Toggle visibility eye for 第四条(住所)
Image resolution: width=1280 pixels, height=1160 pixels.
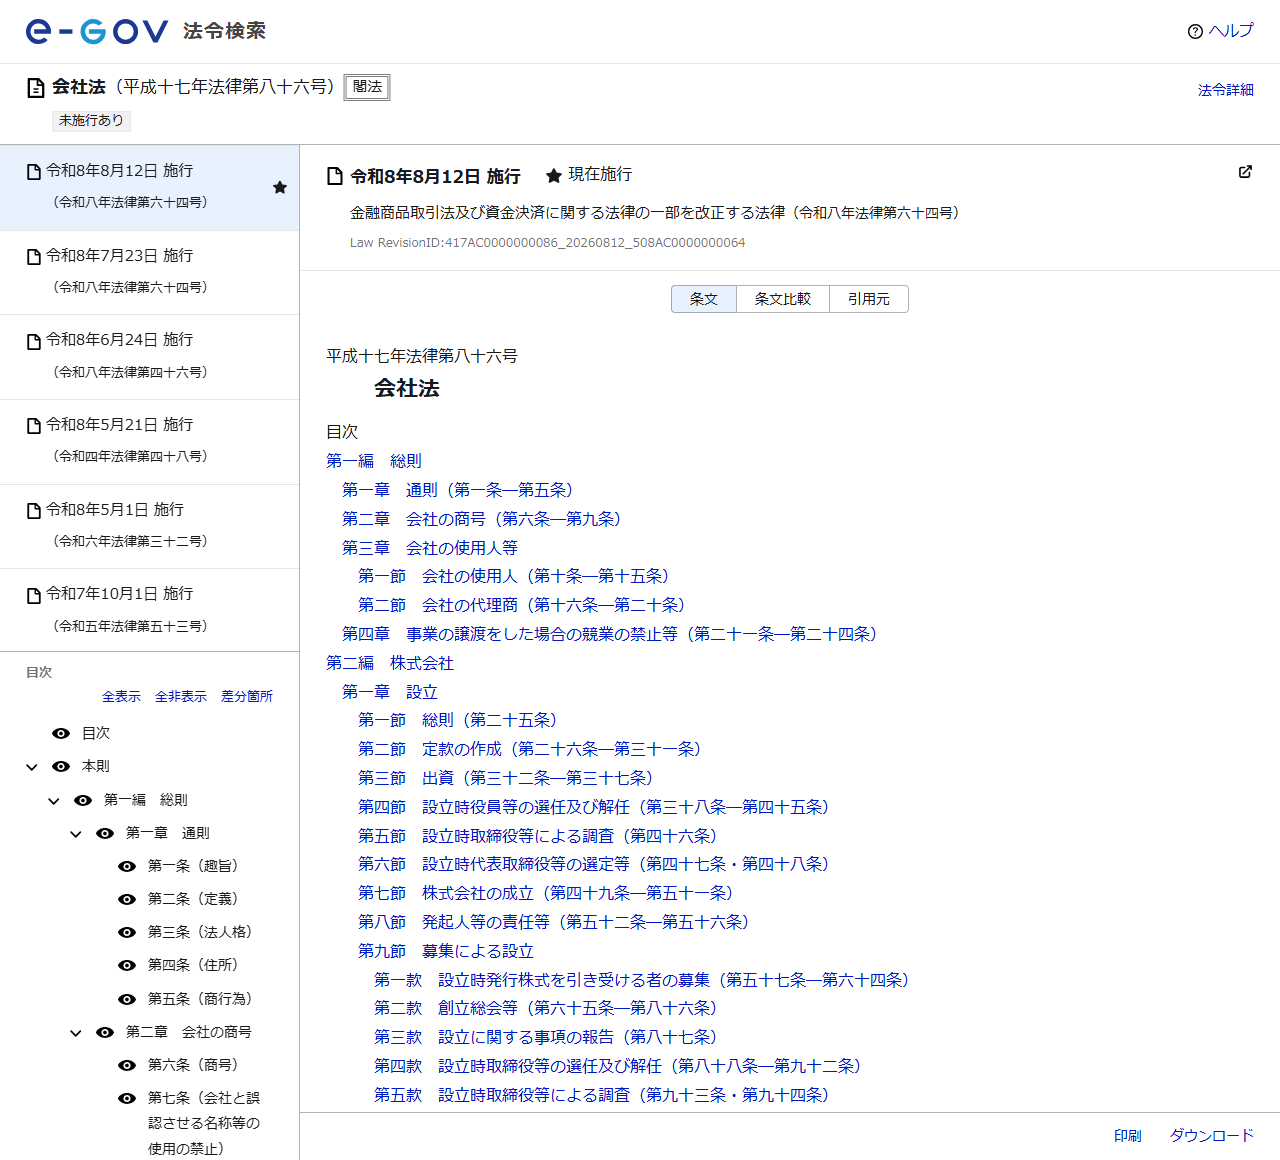tap(127, 965)
